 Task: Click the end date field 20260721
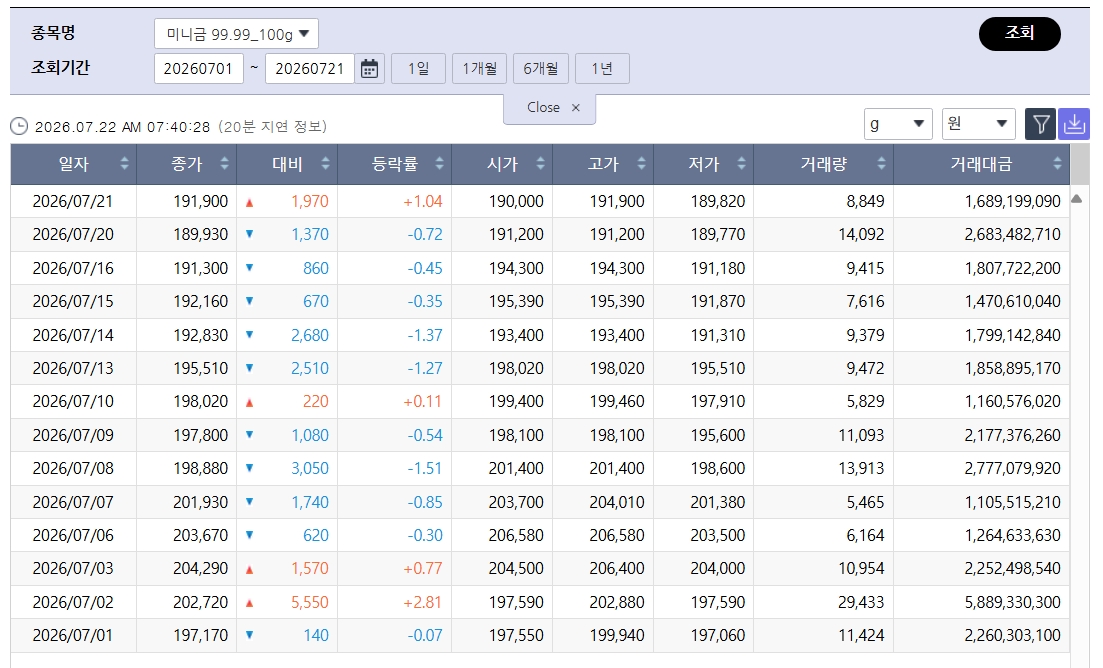pyautogui.click(x=310, y=69)
